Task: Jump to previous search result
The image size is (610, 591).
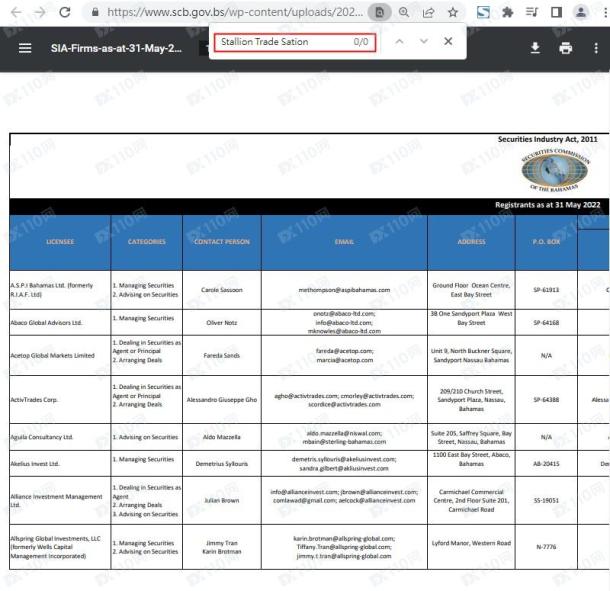Action: 399,41
